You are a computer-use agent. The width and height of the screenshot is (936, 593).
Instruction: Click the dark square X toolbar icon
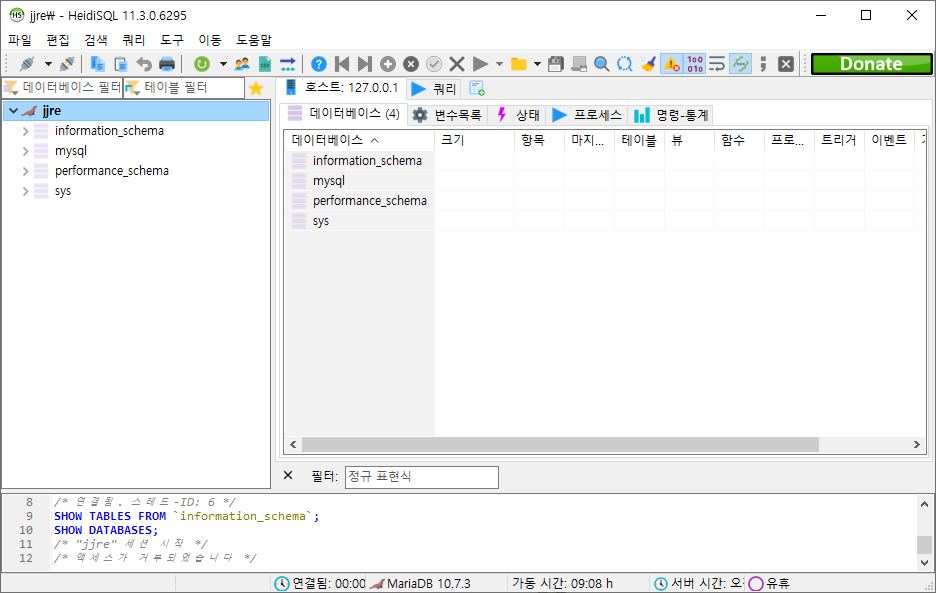pyautogui.click(x=786, y=64)
